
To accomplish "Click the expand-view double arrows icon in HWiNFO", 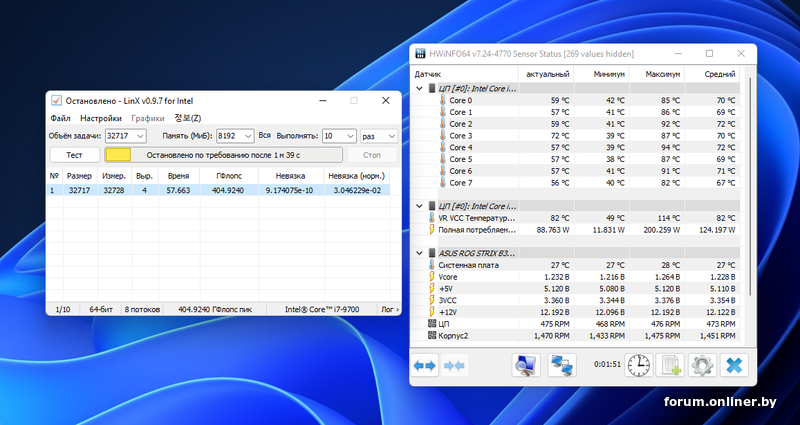I will tap(425, 366).
